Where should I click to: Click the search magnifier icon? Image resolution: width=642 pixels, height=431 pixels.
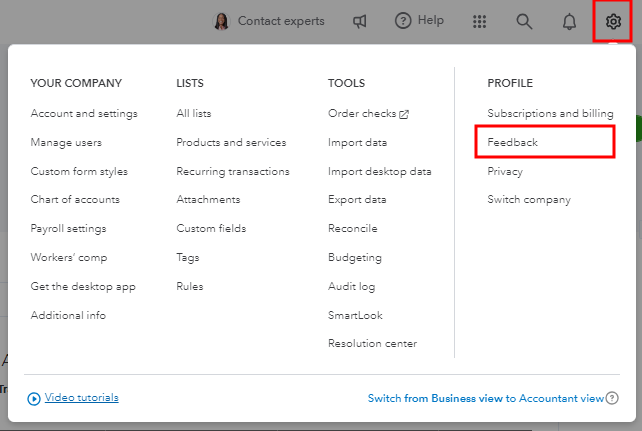click(524, 21)
